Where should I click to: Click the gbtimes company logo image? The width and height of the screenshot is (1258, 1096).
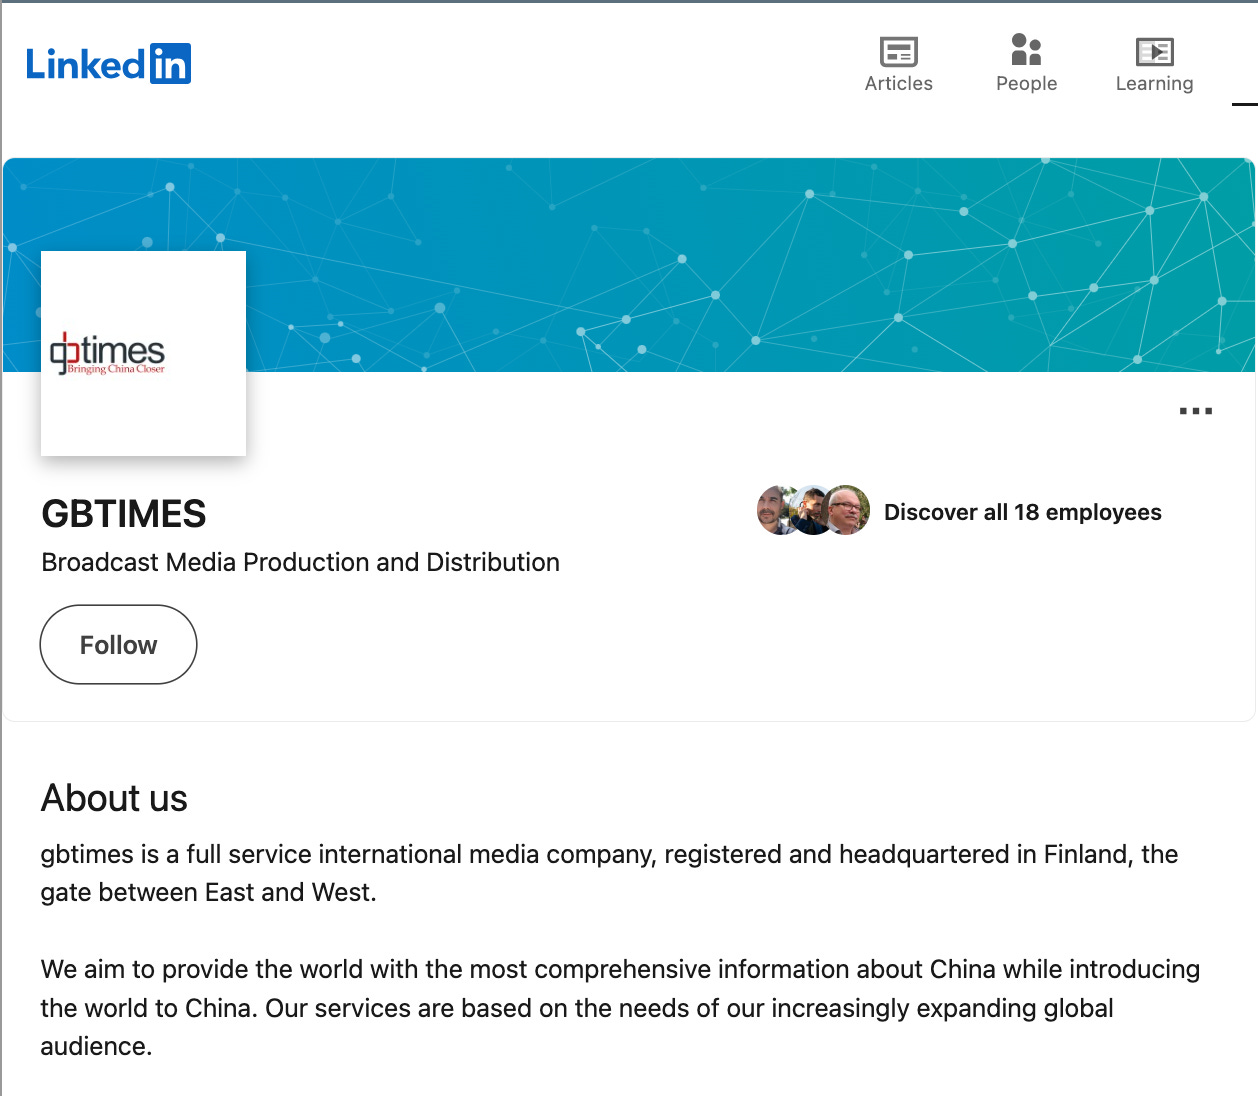click(x=143, y=353)
